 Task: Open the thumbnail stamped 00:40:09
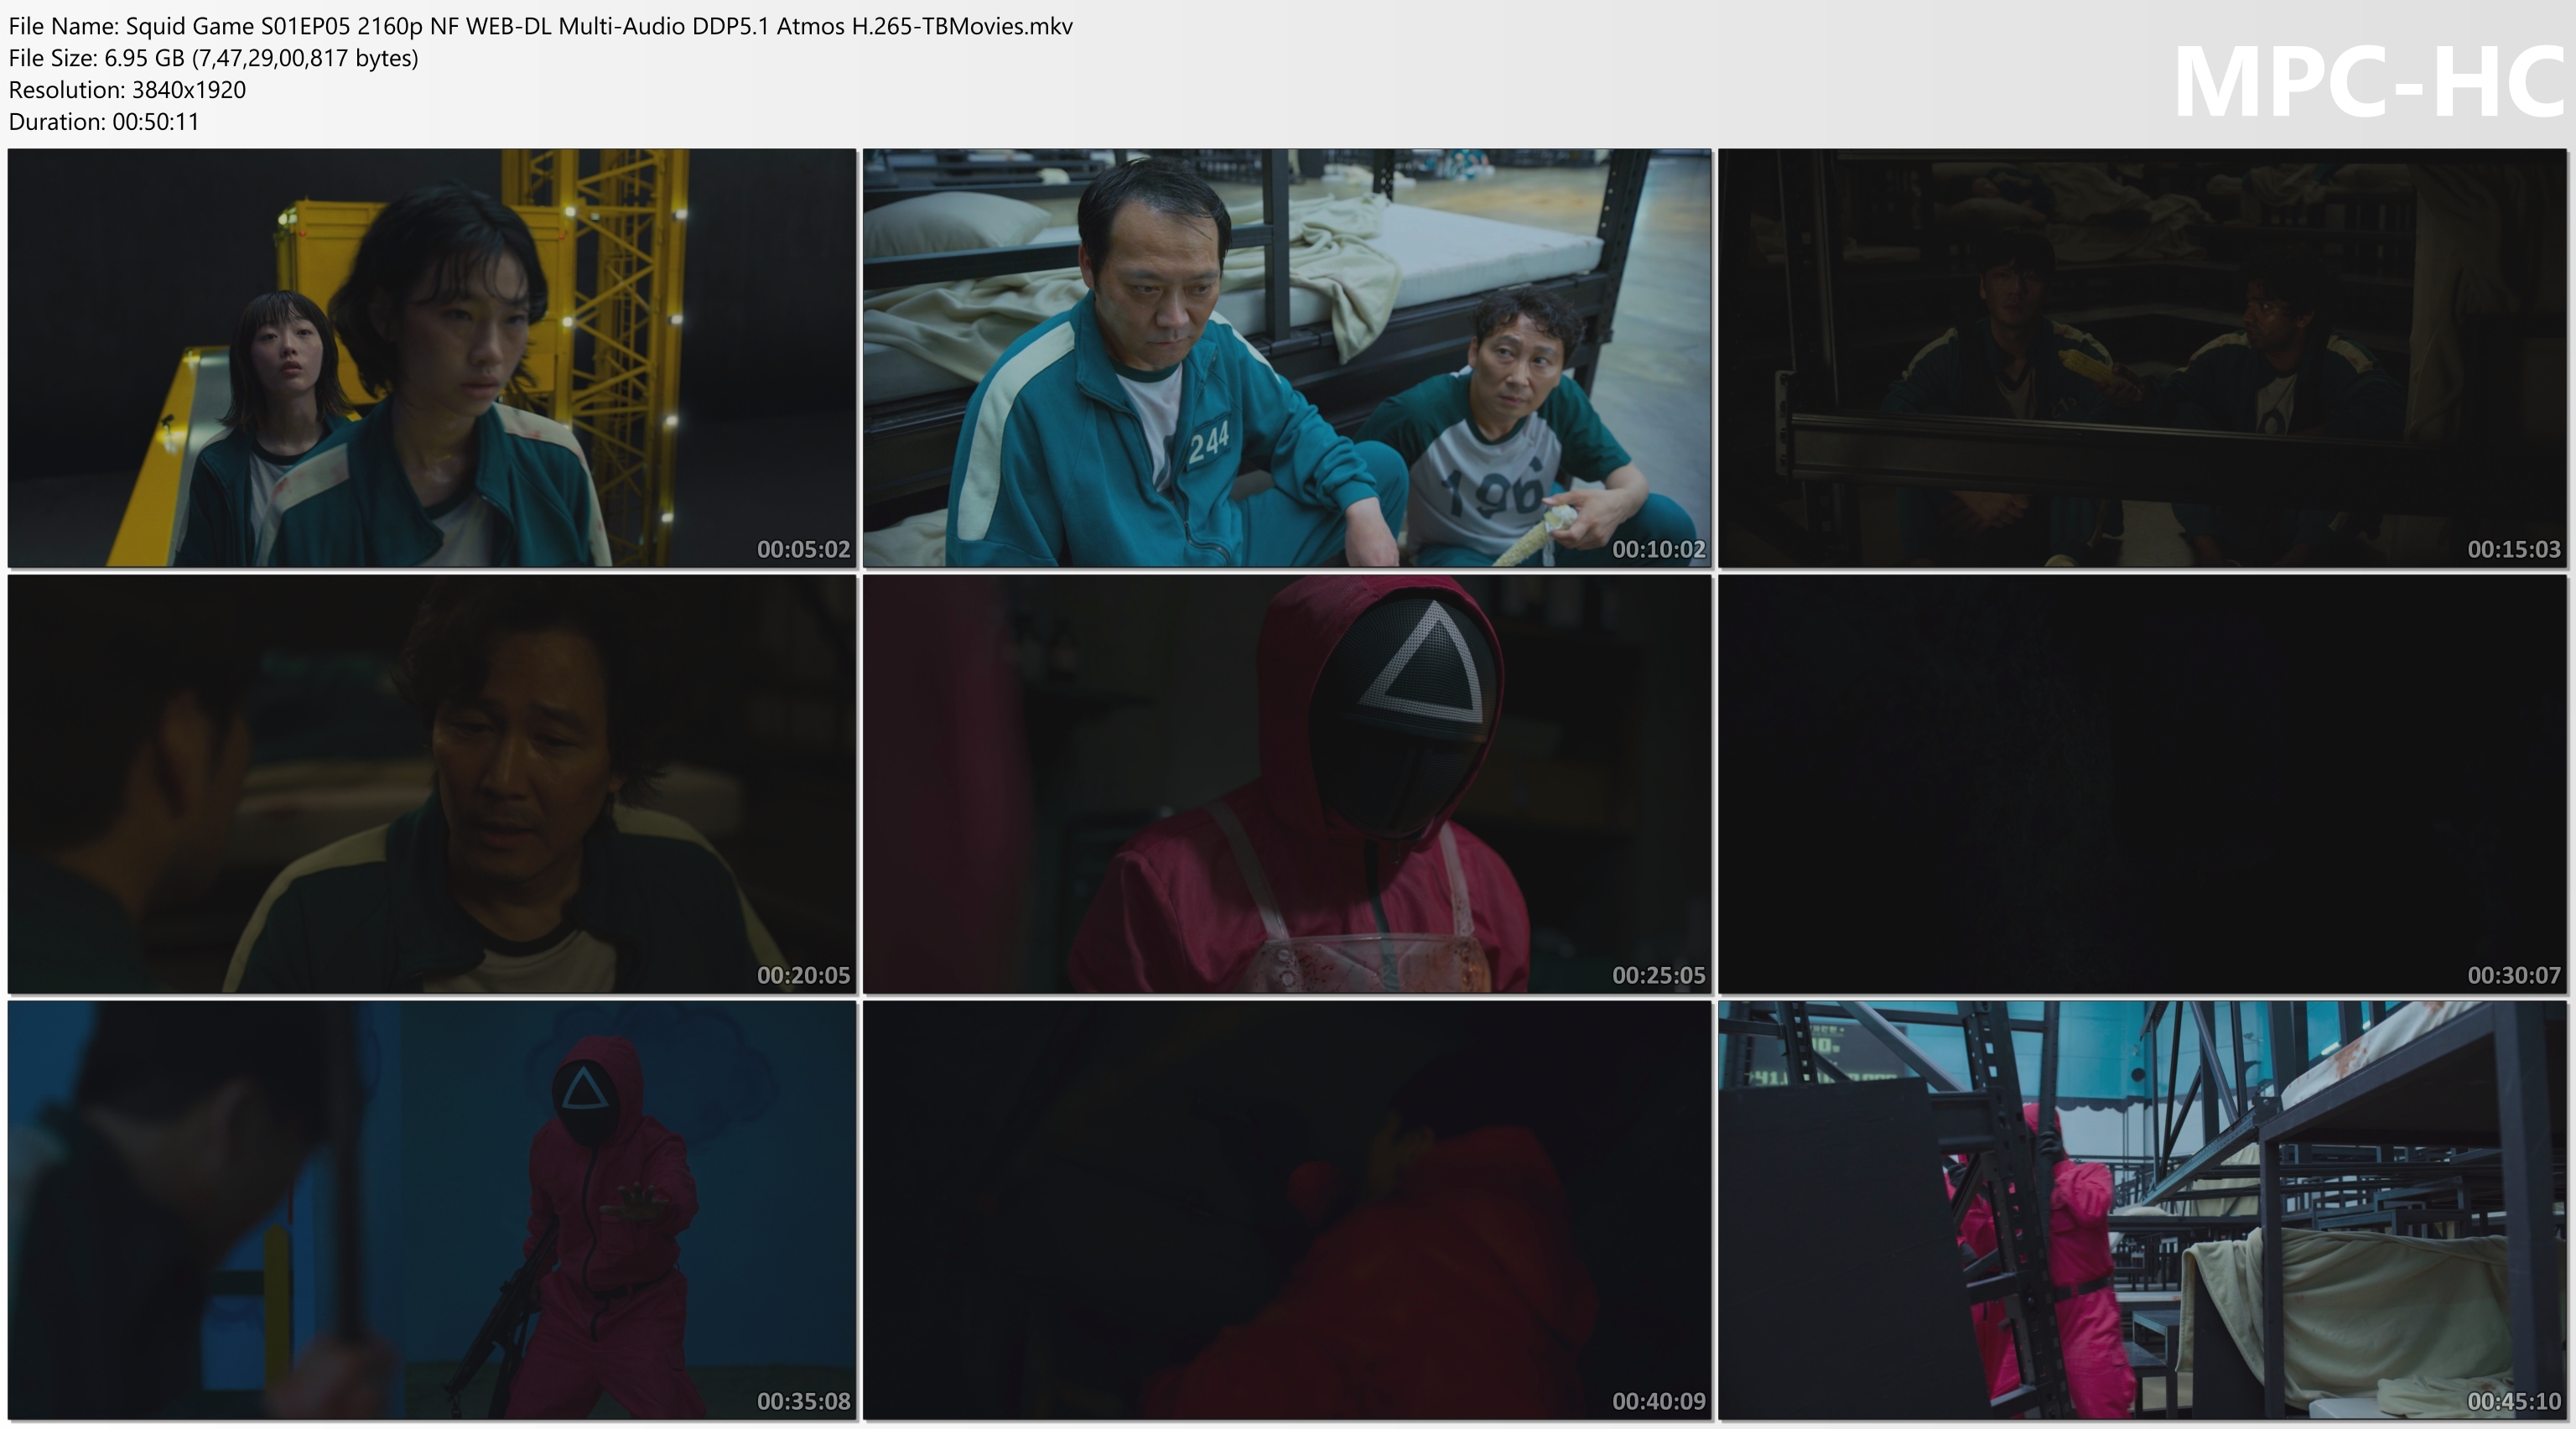[1287, 1210]
